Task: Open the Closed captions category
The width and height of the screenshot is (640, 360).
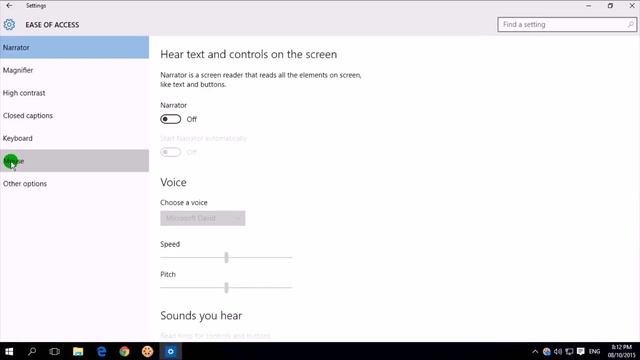Action: click(x=74, y=116)
